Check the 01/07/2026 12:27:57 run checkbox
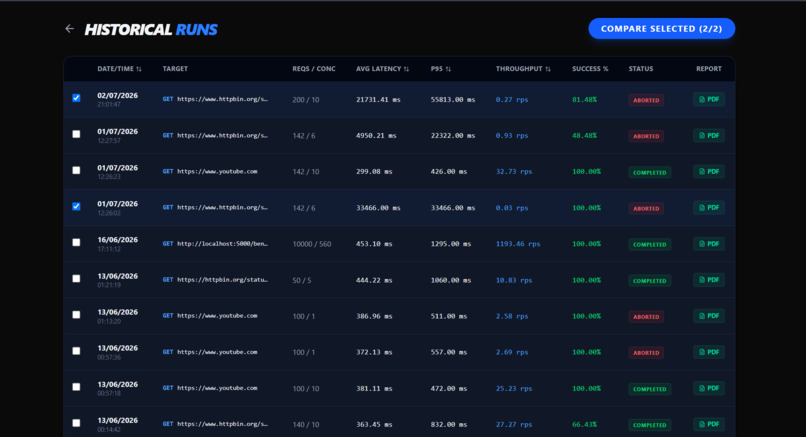 point(76,134)
